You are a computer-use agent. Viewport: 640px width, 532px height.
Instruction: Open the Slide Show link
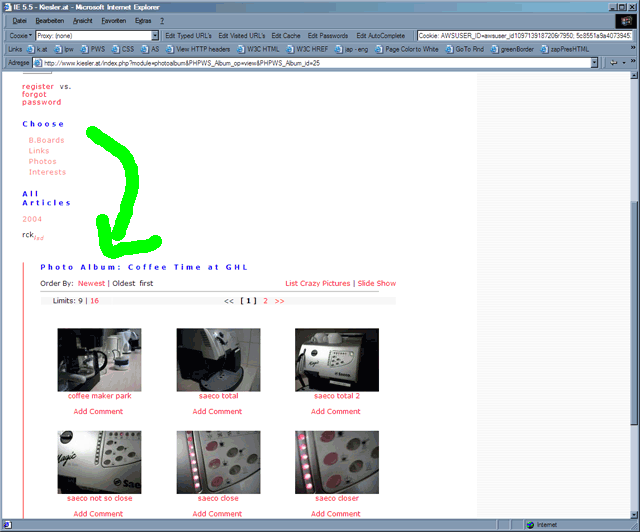pyautogui.click(x=377, y=283)
